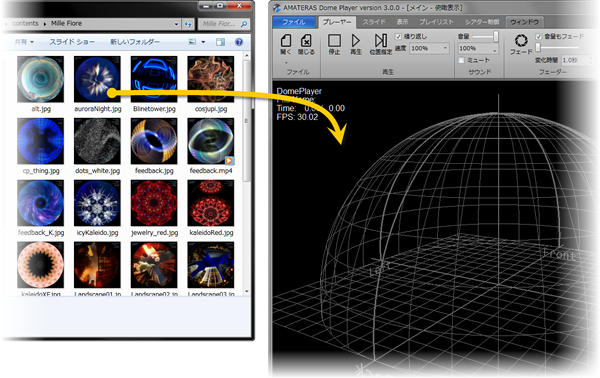The height and width of the screenshot is (378, 600).
Task: Click the slideshow (スライド ショー) button
Action: (72, 42)
